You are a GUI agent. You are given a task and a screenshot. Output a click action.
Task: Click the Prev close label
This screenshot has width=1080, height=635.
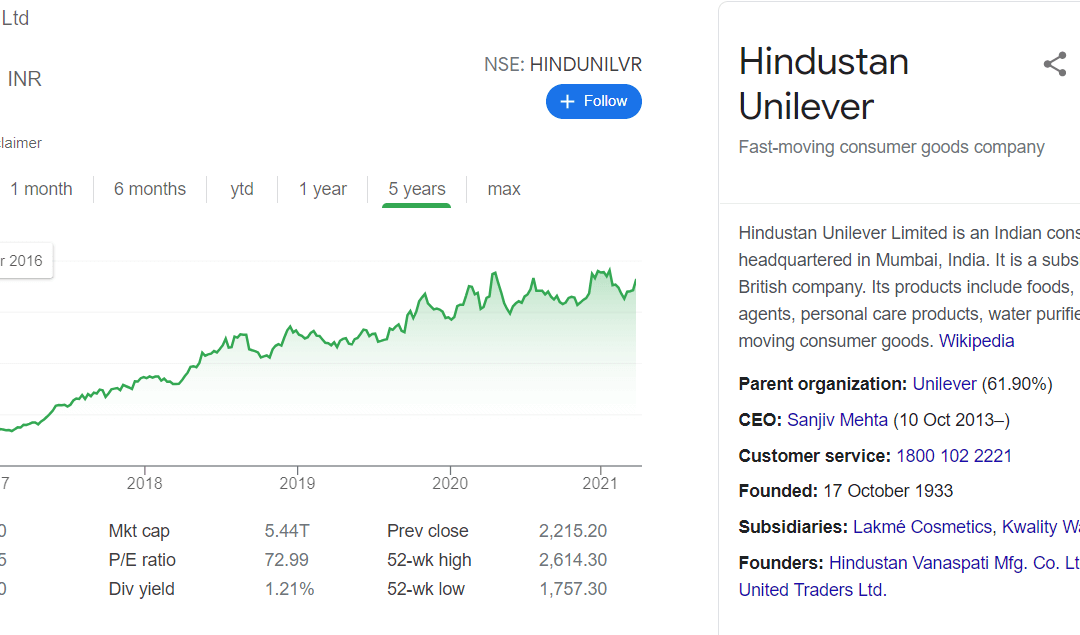pyautogui.click(x=428, y=531)
